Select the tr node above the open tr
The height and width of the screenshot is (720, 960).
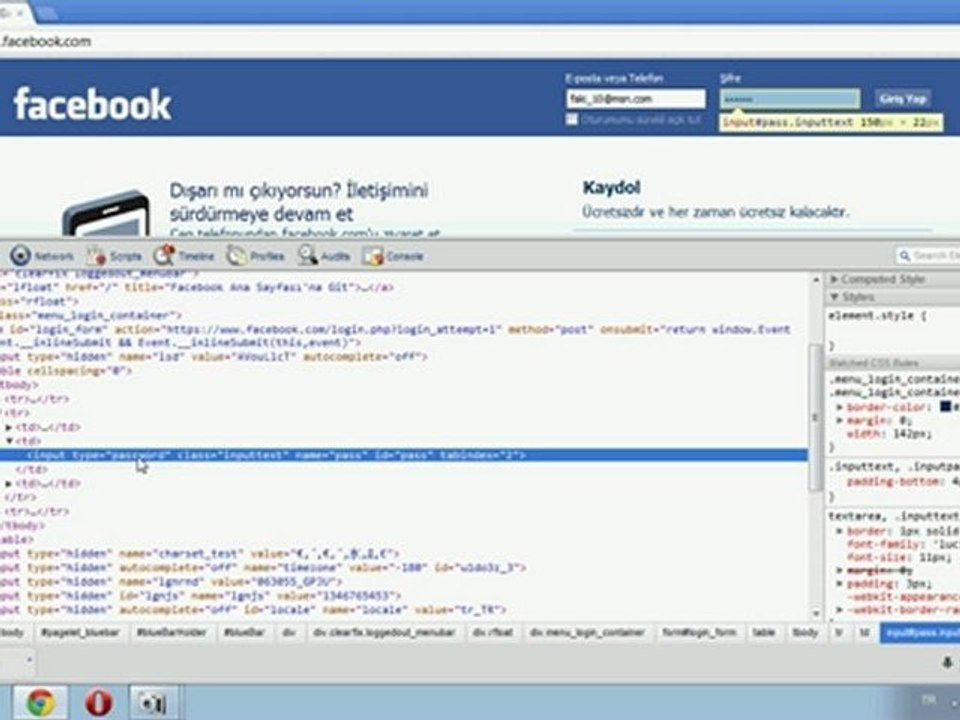(37, 399)
